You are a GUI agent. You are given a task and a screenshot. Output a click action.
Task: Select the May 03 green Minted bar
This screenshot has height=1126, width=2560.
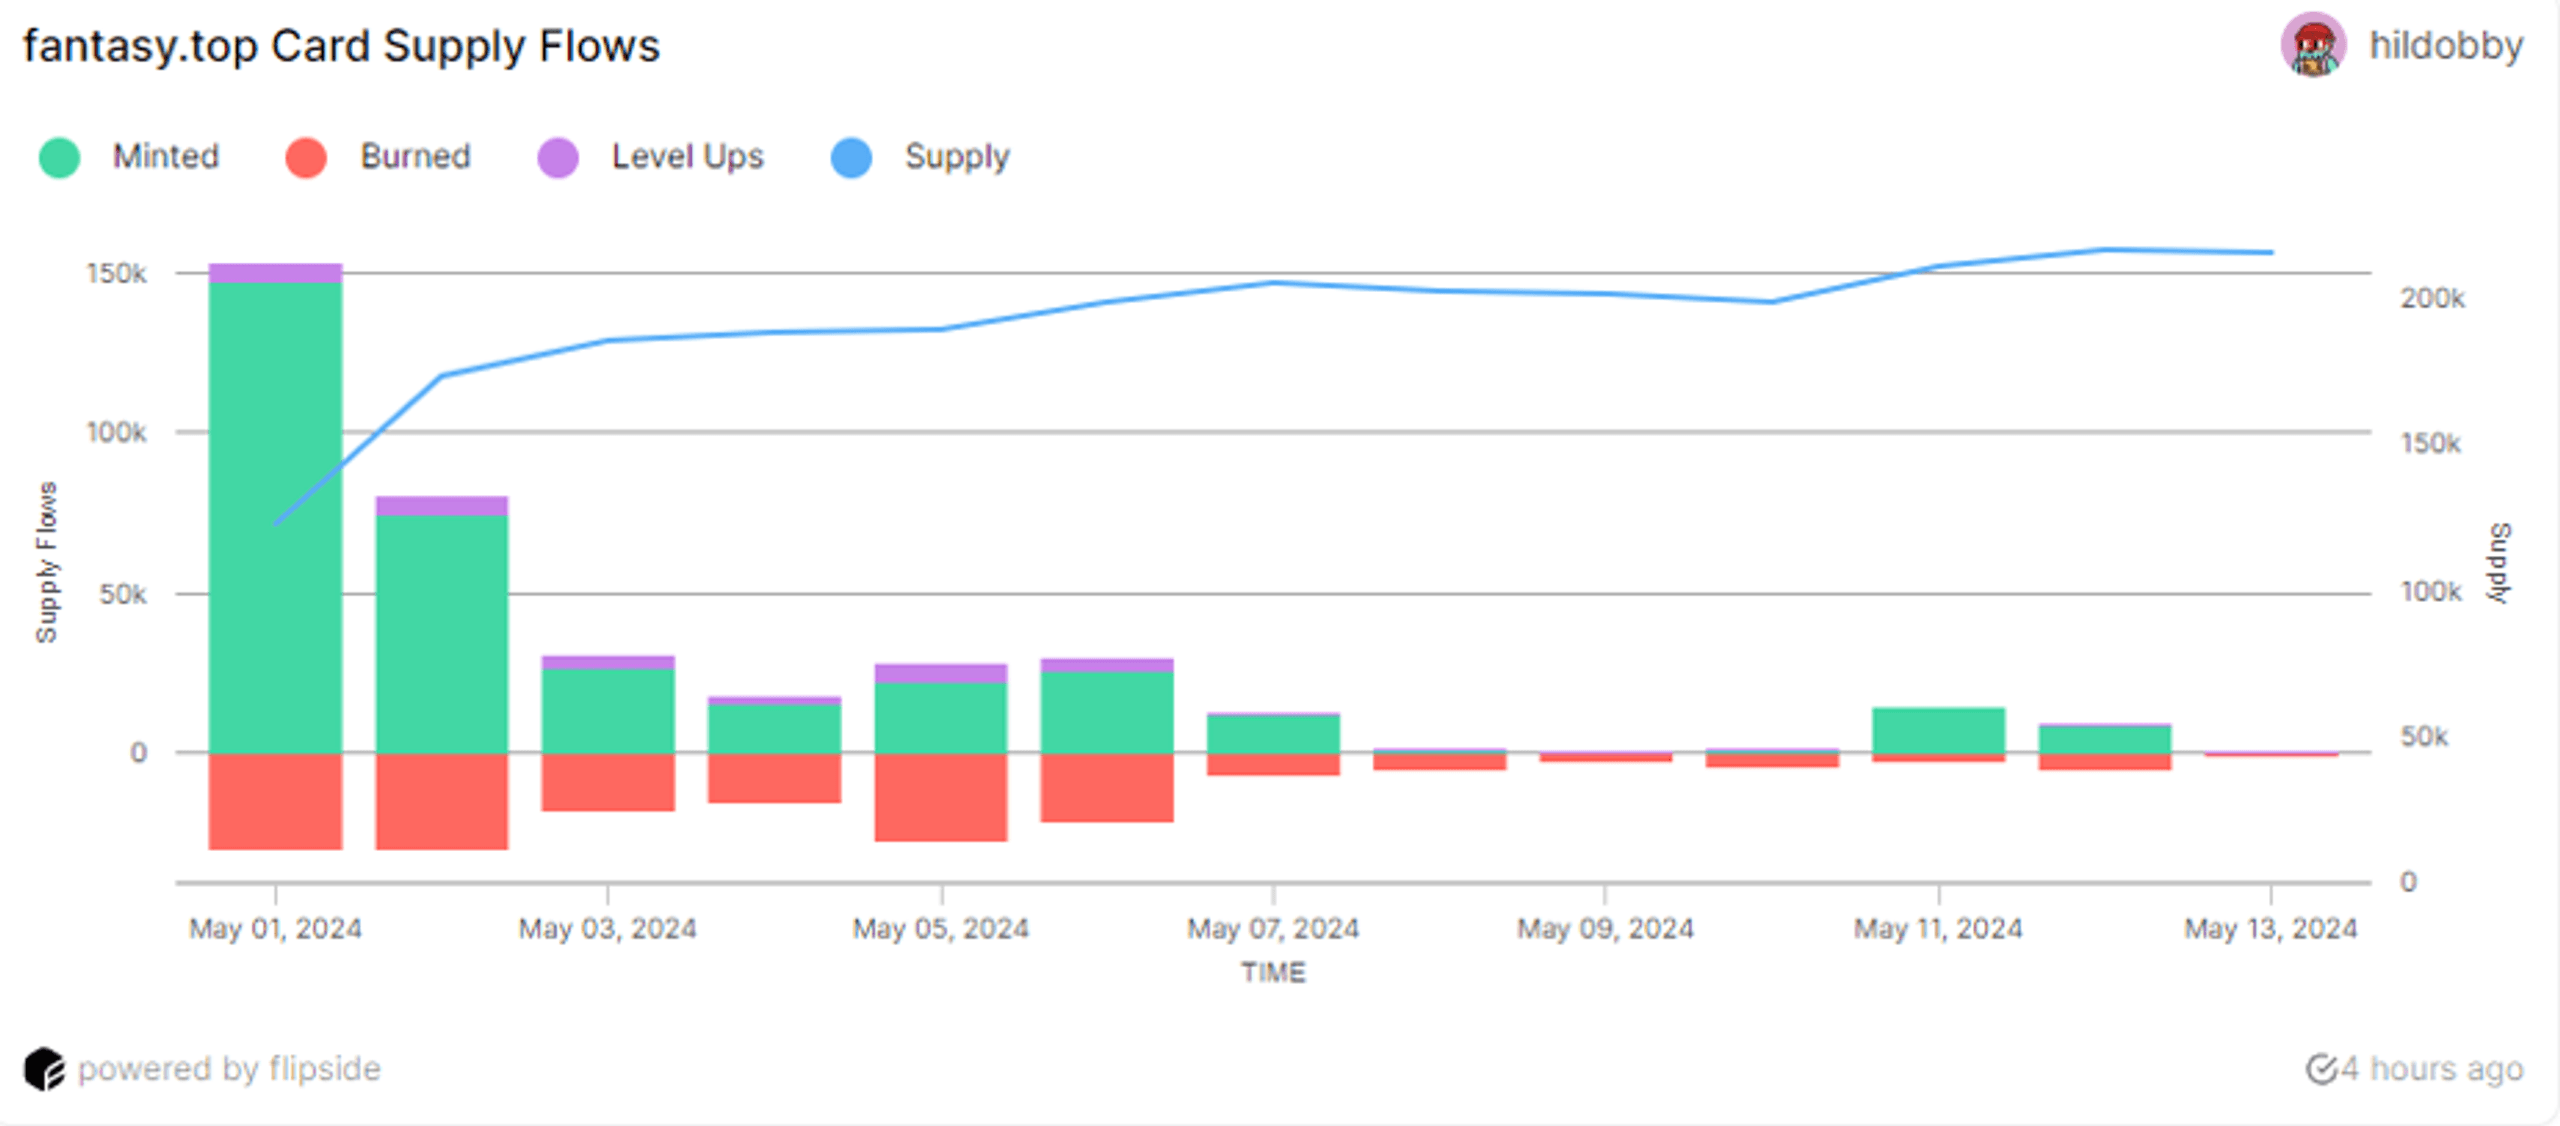coord(608,710)
